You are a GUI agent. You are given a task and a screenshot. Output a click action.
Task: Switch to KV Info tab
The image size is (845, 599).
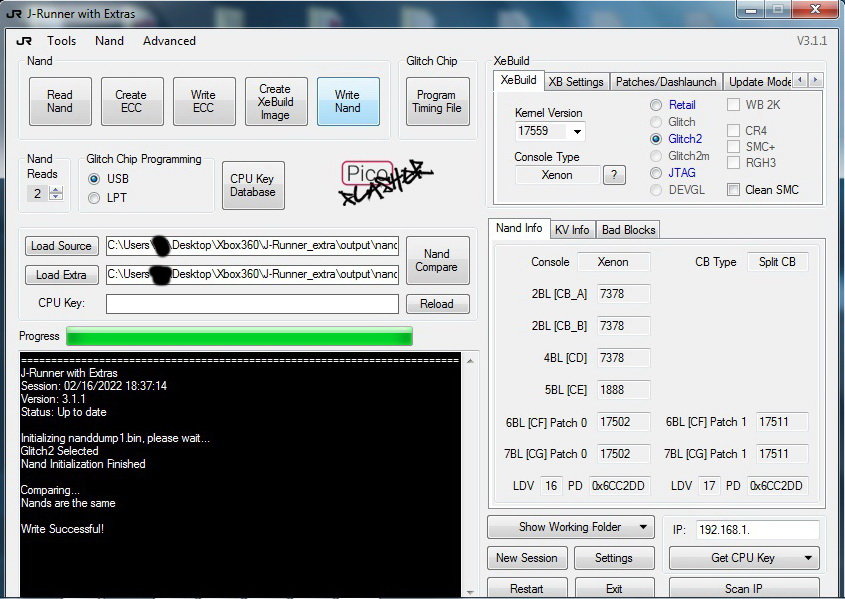[x=572, y=230]
